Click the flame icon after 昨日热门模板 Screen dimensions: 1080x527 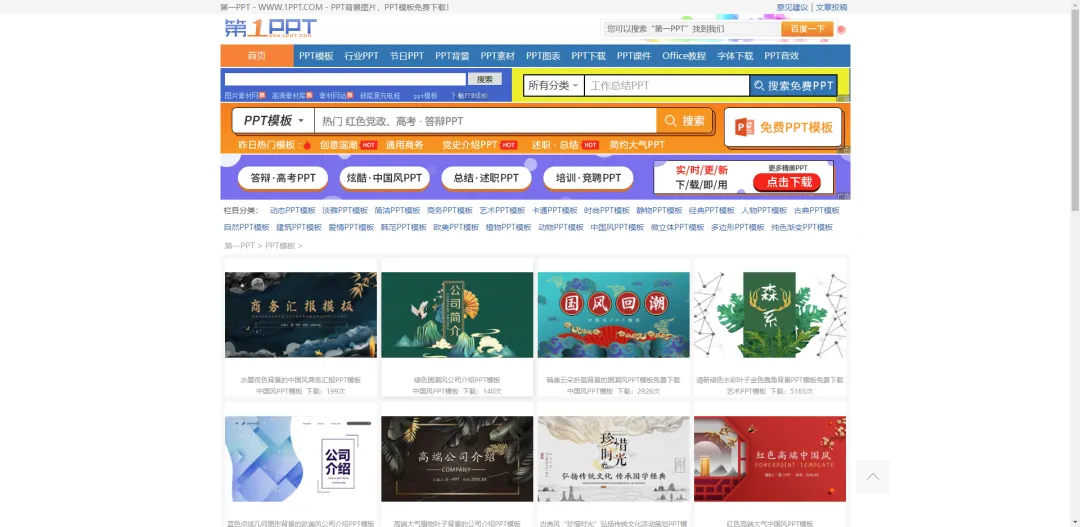pyautogui.click(x=307, y=145)
